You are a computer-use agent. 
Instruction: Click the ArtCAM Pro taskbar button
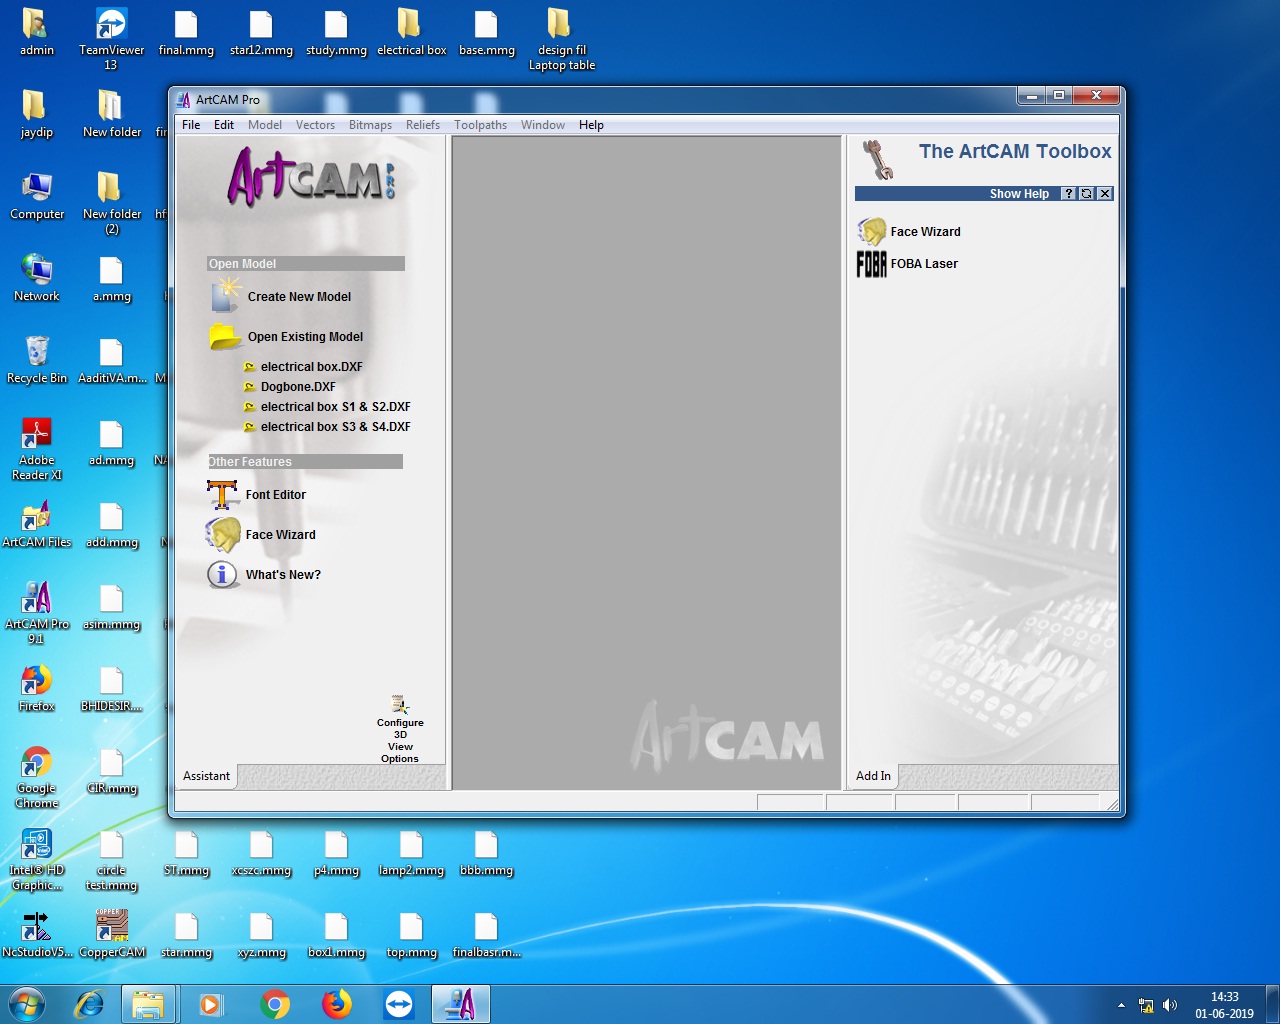[461, 1004]
